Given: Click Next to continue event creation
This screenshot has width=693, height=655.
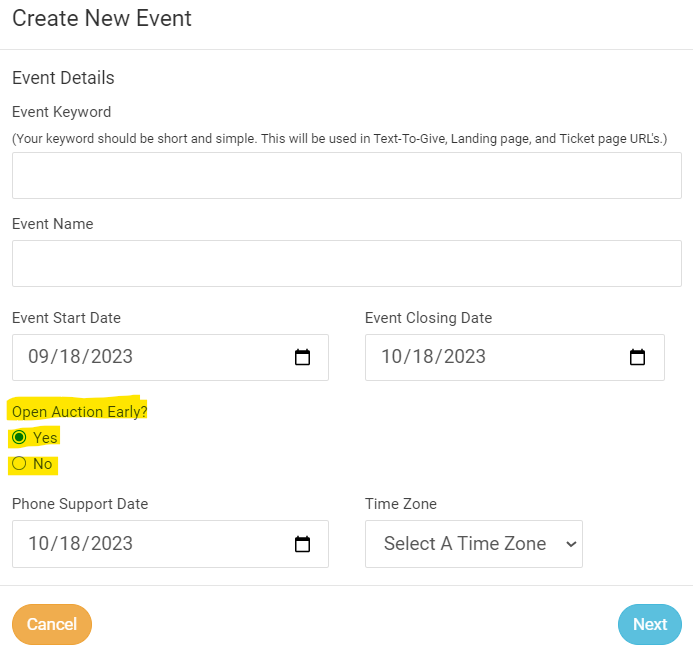Looking at the screenshot, I should click(649, 624).
